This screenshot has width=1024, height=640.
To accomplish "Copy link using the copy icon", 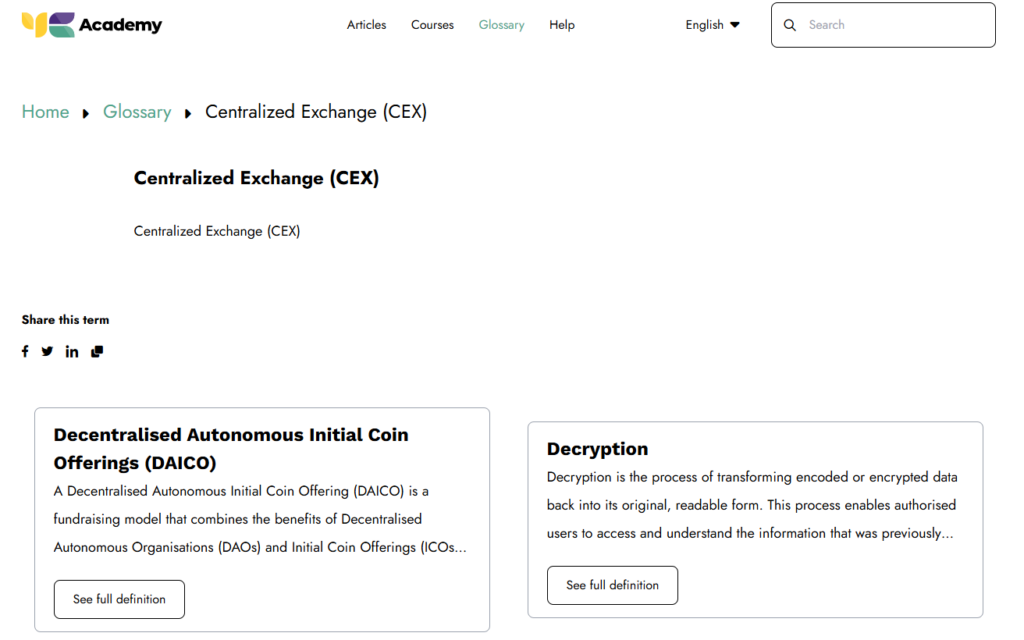I will 97,352.
